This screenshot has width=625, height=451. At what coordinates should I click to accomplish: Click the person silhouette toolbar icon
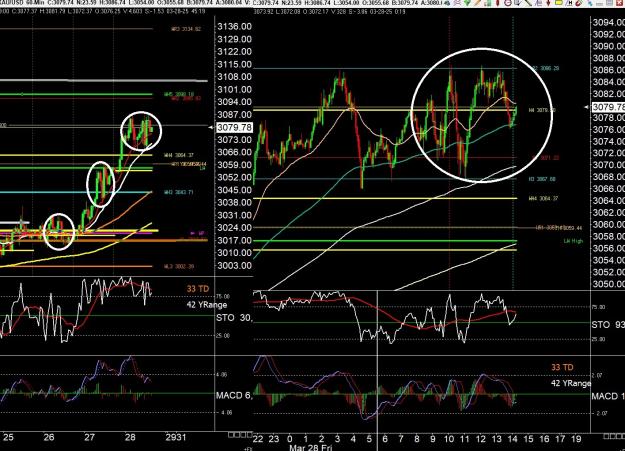pos(458,3)
